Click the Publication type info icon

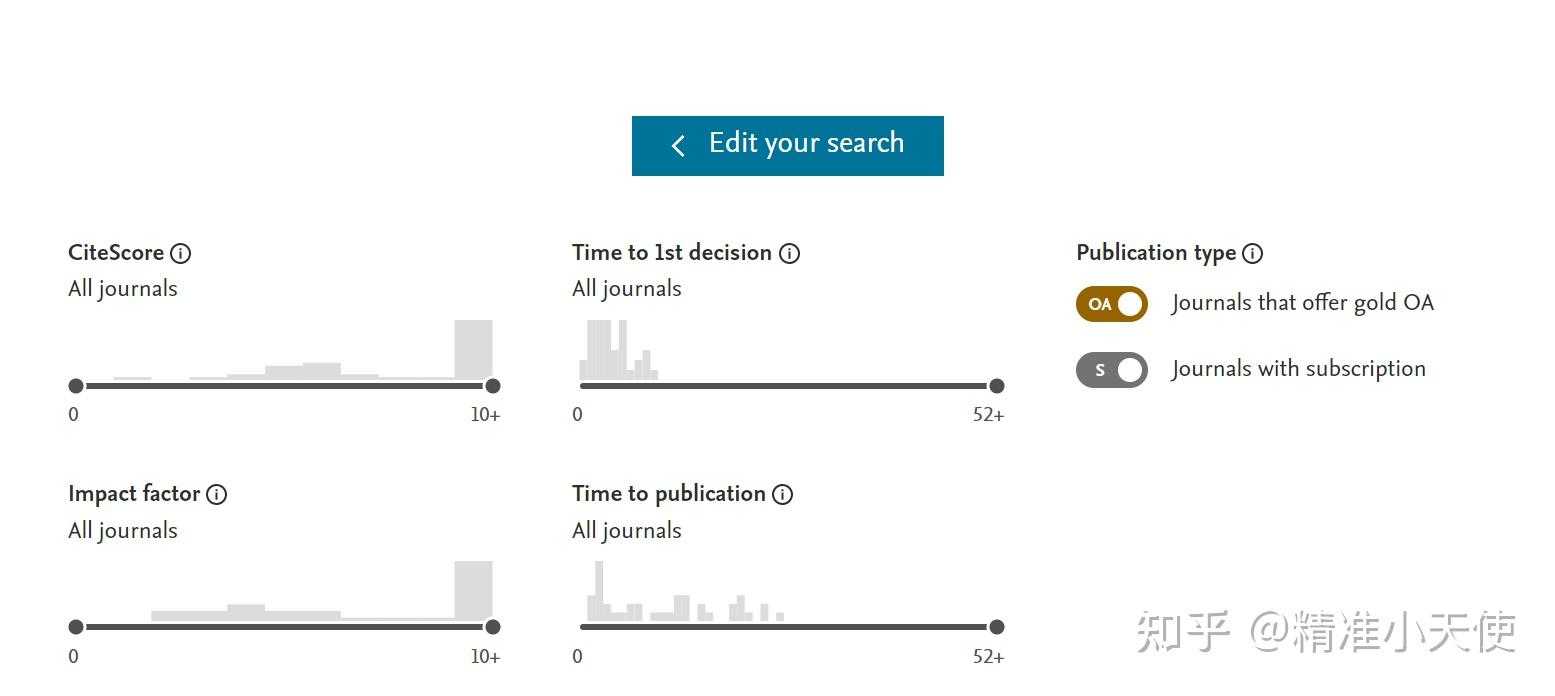point(1252,253)
